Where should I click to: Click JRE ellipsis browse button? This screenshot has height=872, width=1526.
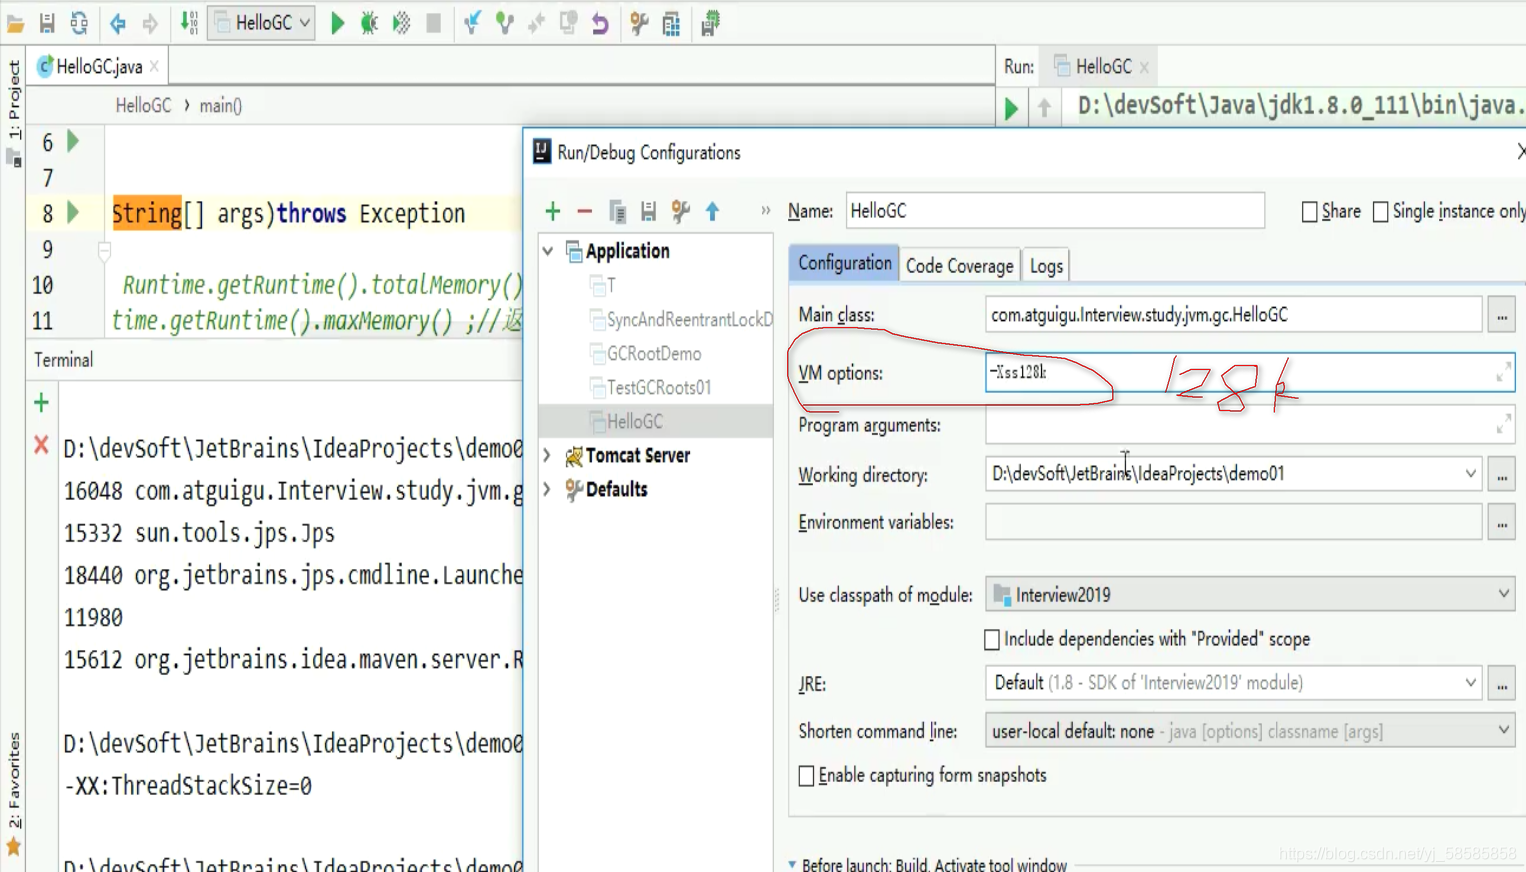(1502, 684)
